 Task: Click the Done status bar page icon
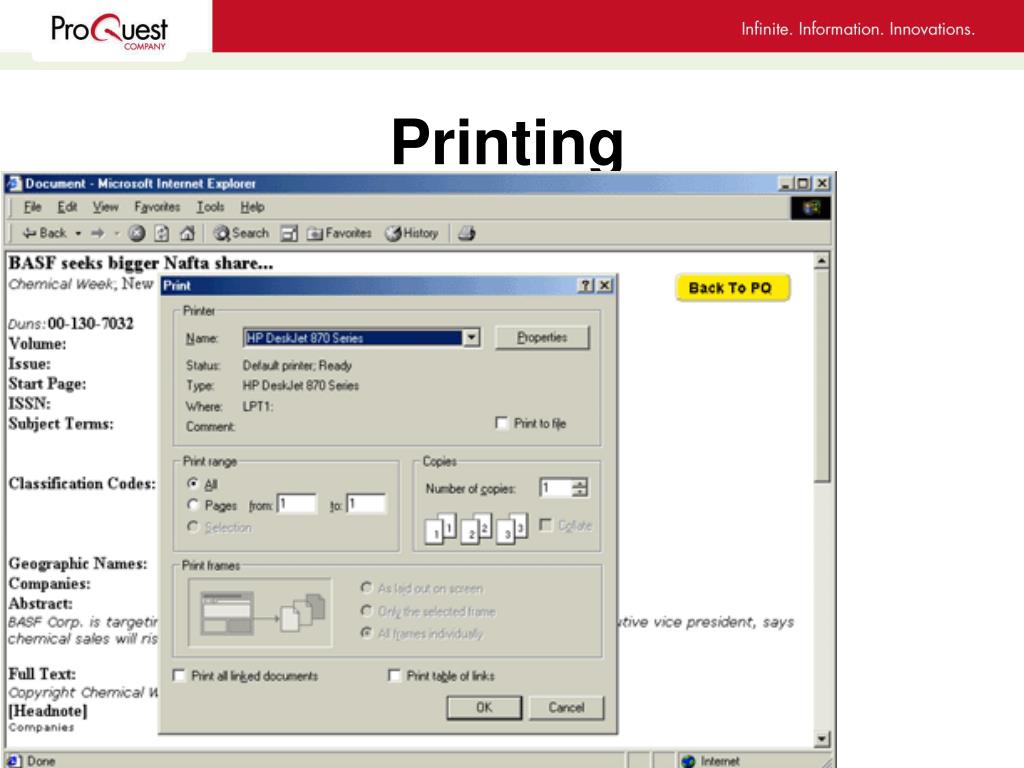point(14,761)
